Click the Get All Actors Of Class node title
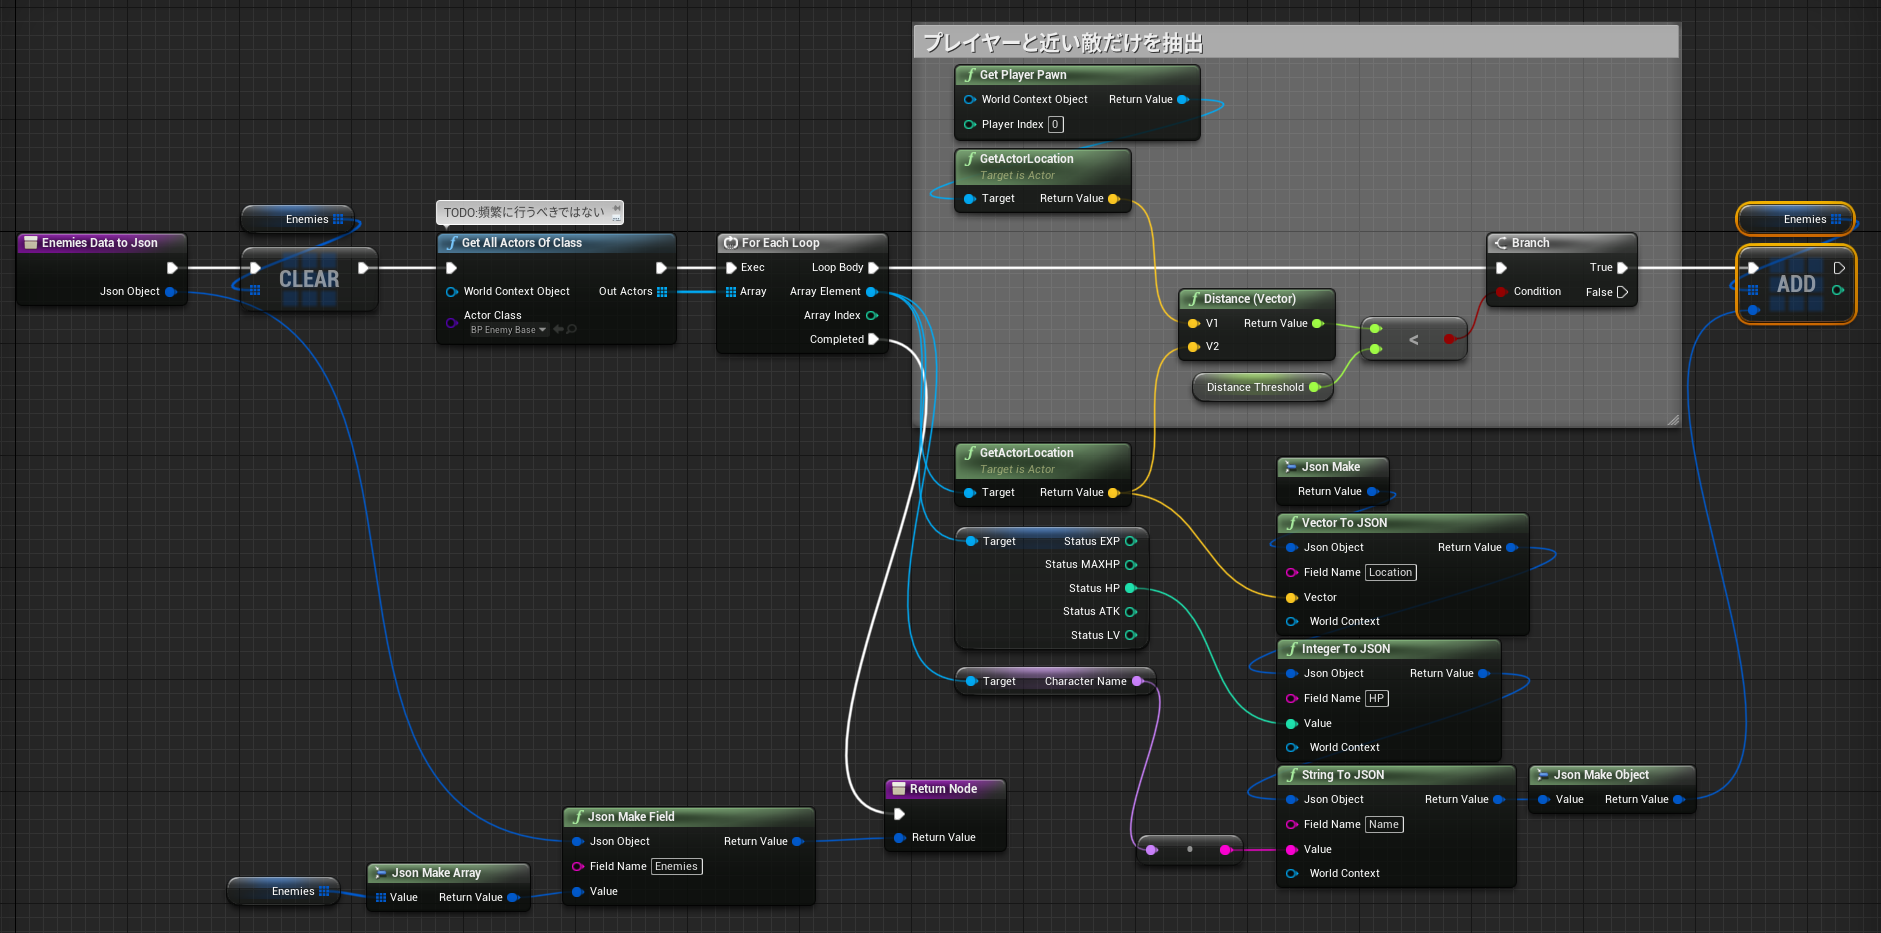 521,243
